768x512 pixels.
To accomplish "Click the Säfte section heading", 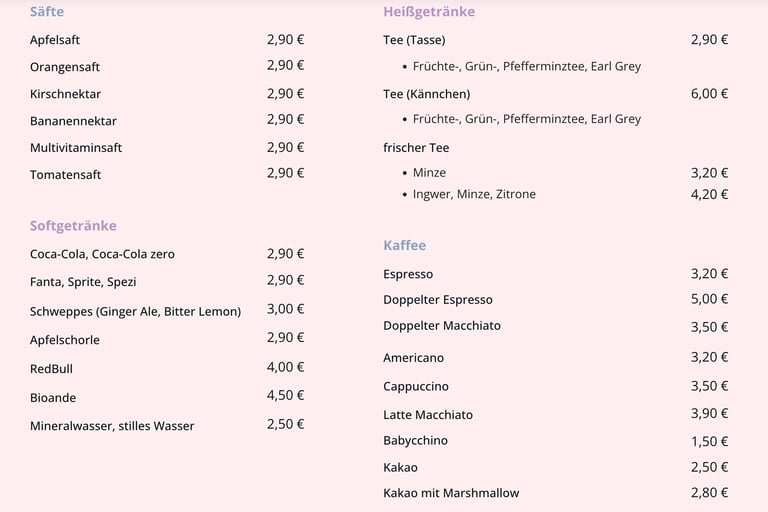I will (x=47, y=12).
